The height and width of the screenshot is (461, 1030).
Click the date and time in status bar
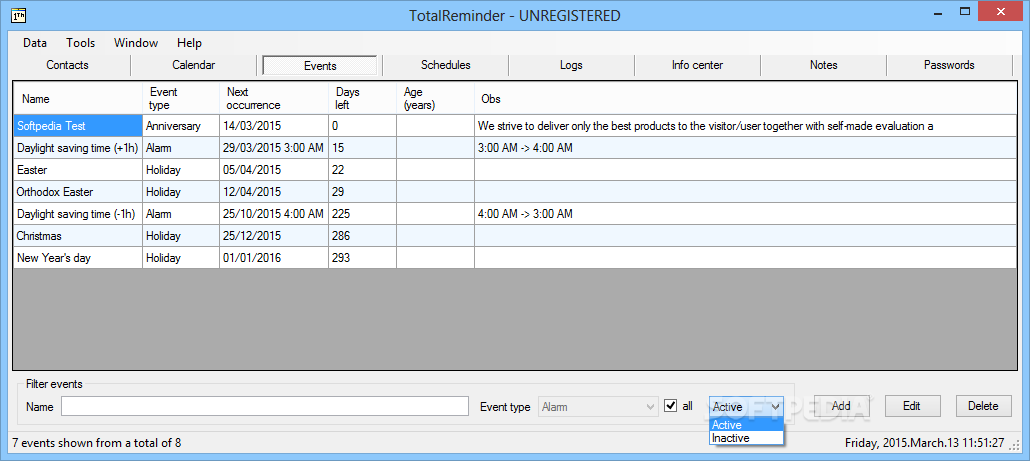pos(924,443)
